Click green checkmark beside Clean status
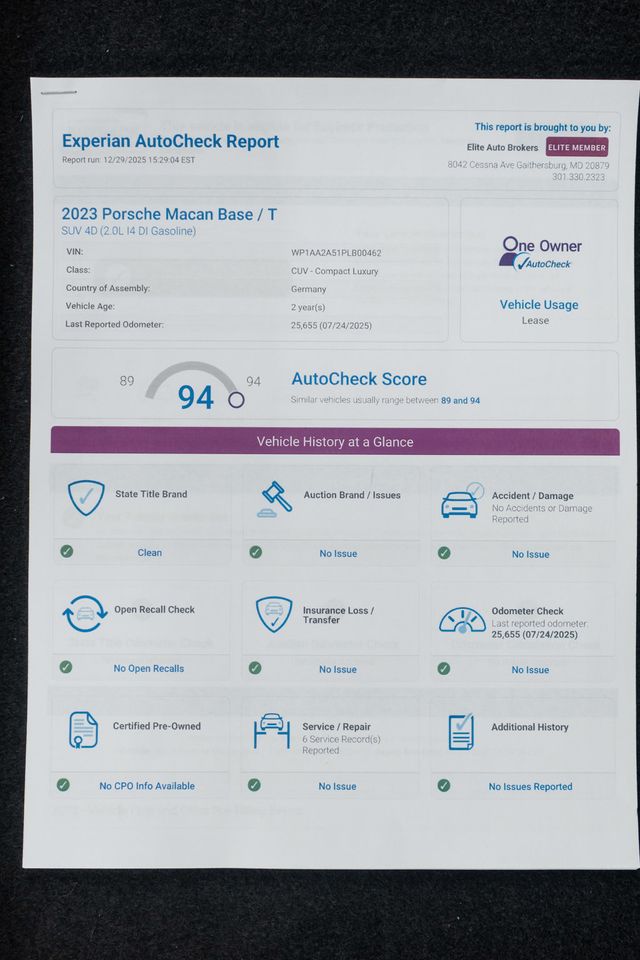 click(67, 551)
